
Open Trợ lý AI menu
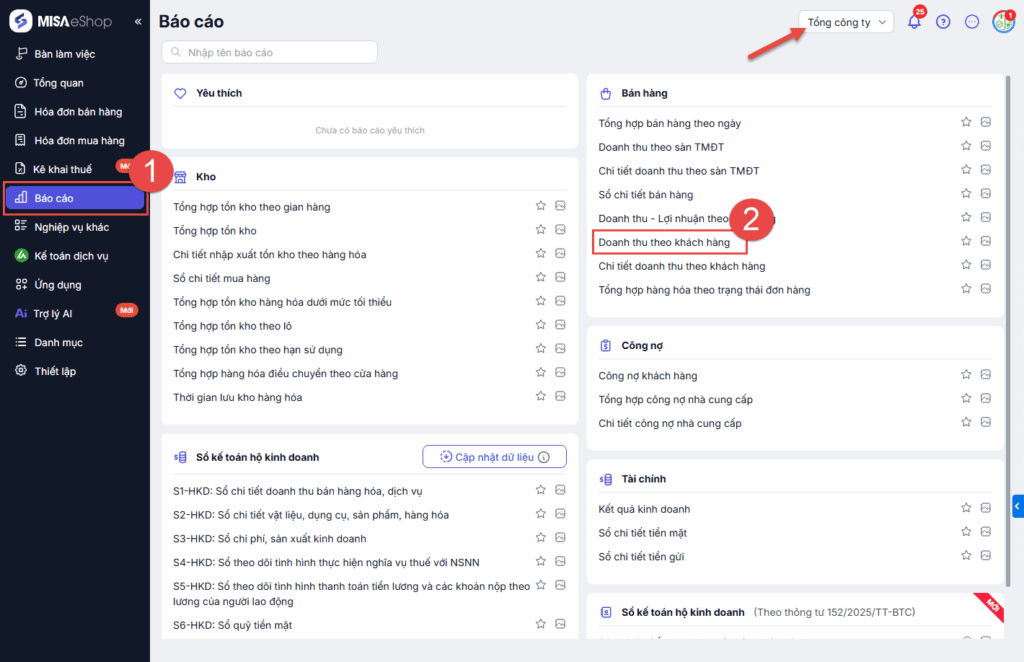coord(52,313)
